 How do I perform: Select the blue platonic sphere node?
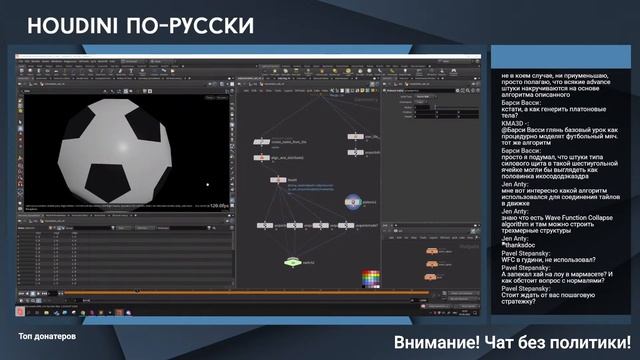(353, 202)
